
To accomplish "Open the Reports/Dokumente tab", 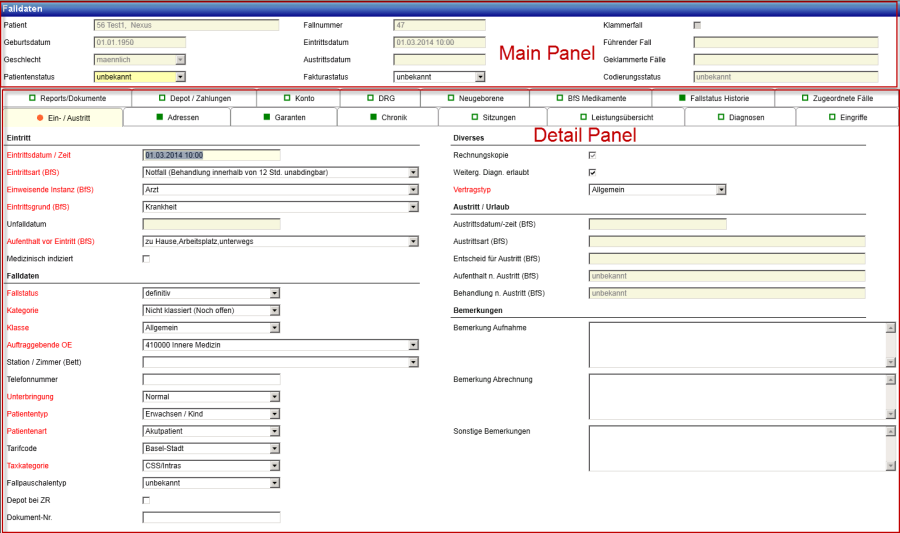I will point(67,98).
